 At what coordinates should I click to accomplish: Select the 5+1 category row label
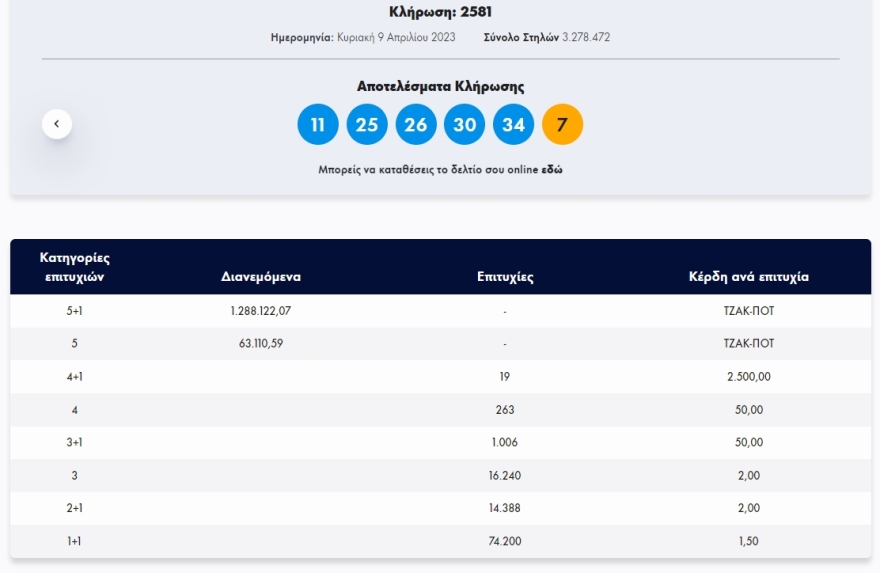(x=75, y=311)
